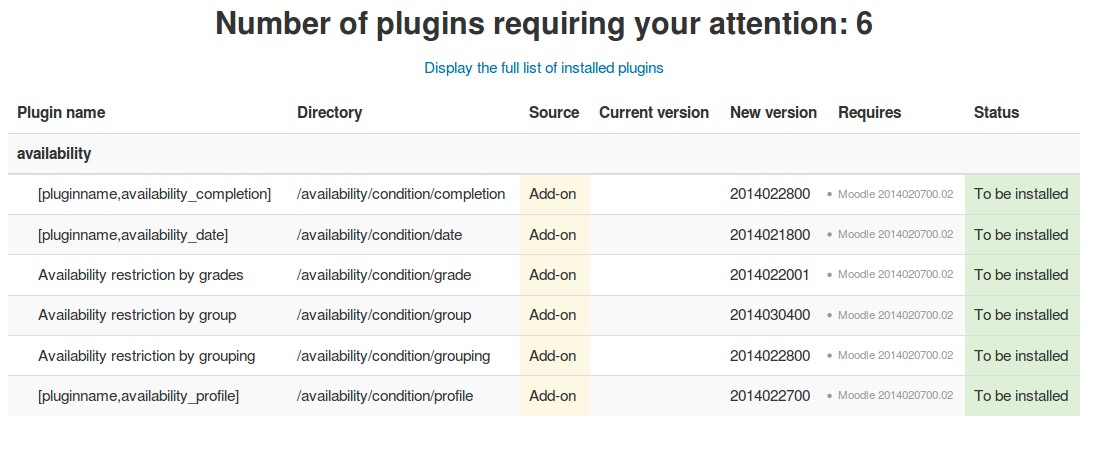Click the /availability/condition/completion directory path
Image resolution: width=1093 pixels, height=455 pixels.
(x=401, y=194)
